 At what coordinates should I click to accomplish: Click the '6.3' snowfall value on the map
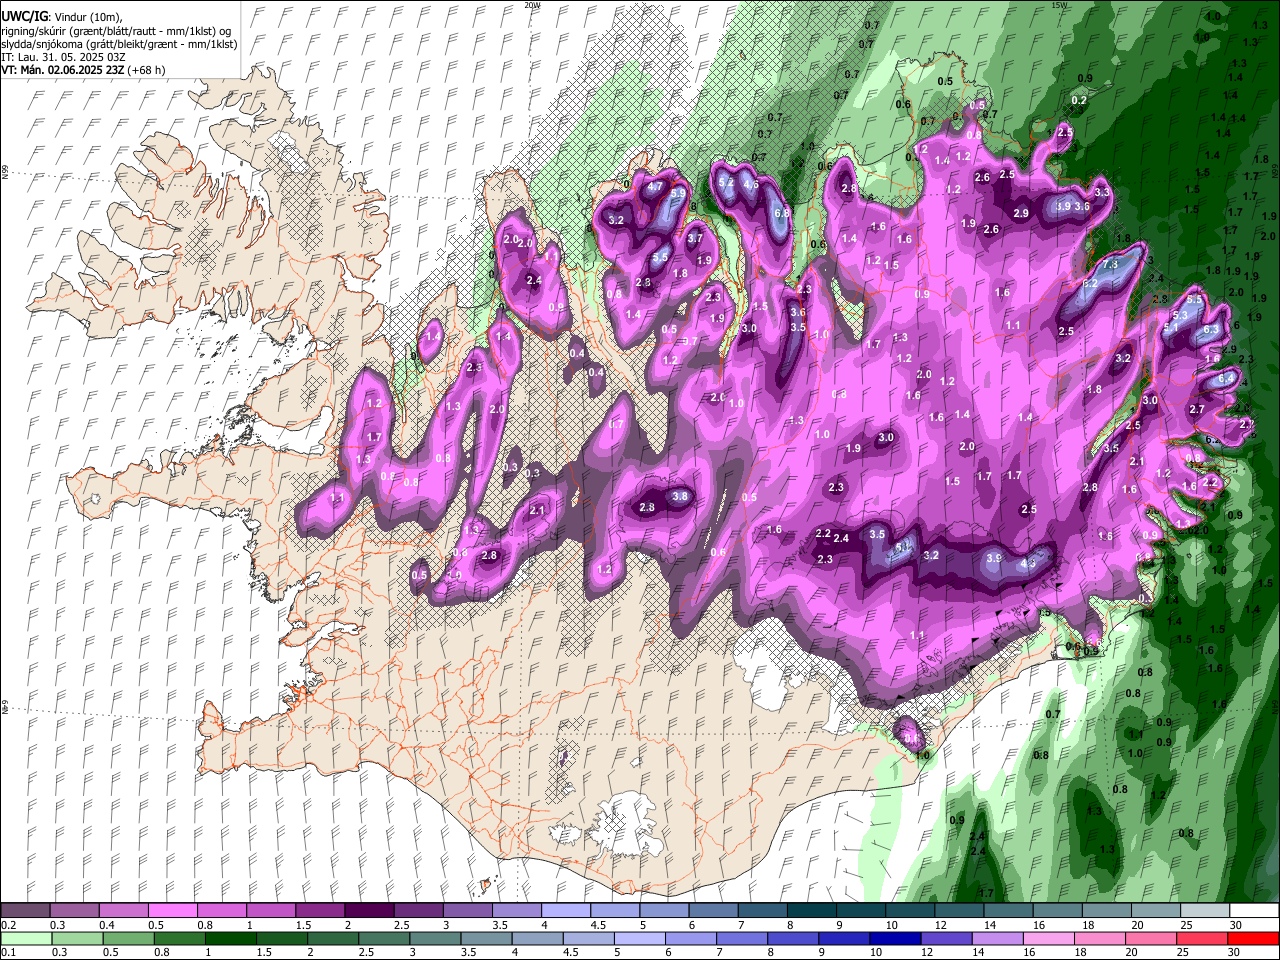click(1211, 330)
